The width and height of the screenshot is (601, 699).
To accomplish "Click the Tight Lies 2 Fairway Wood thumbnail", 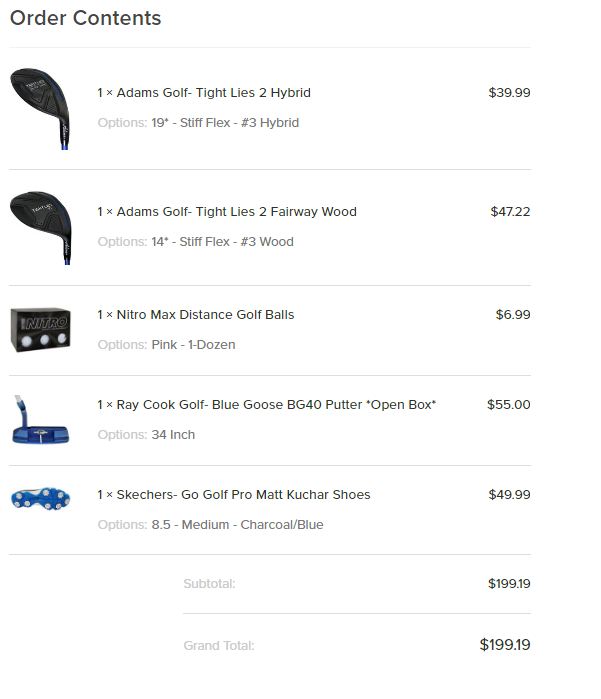I will click(41, 228).
